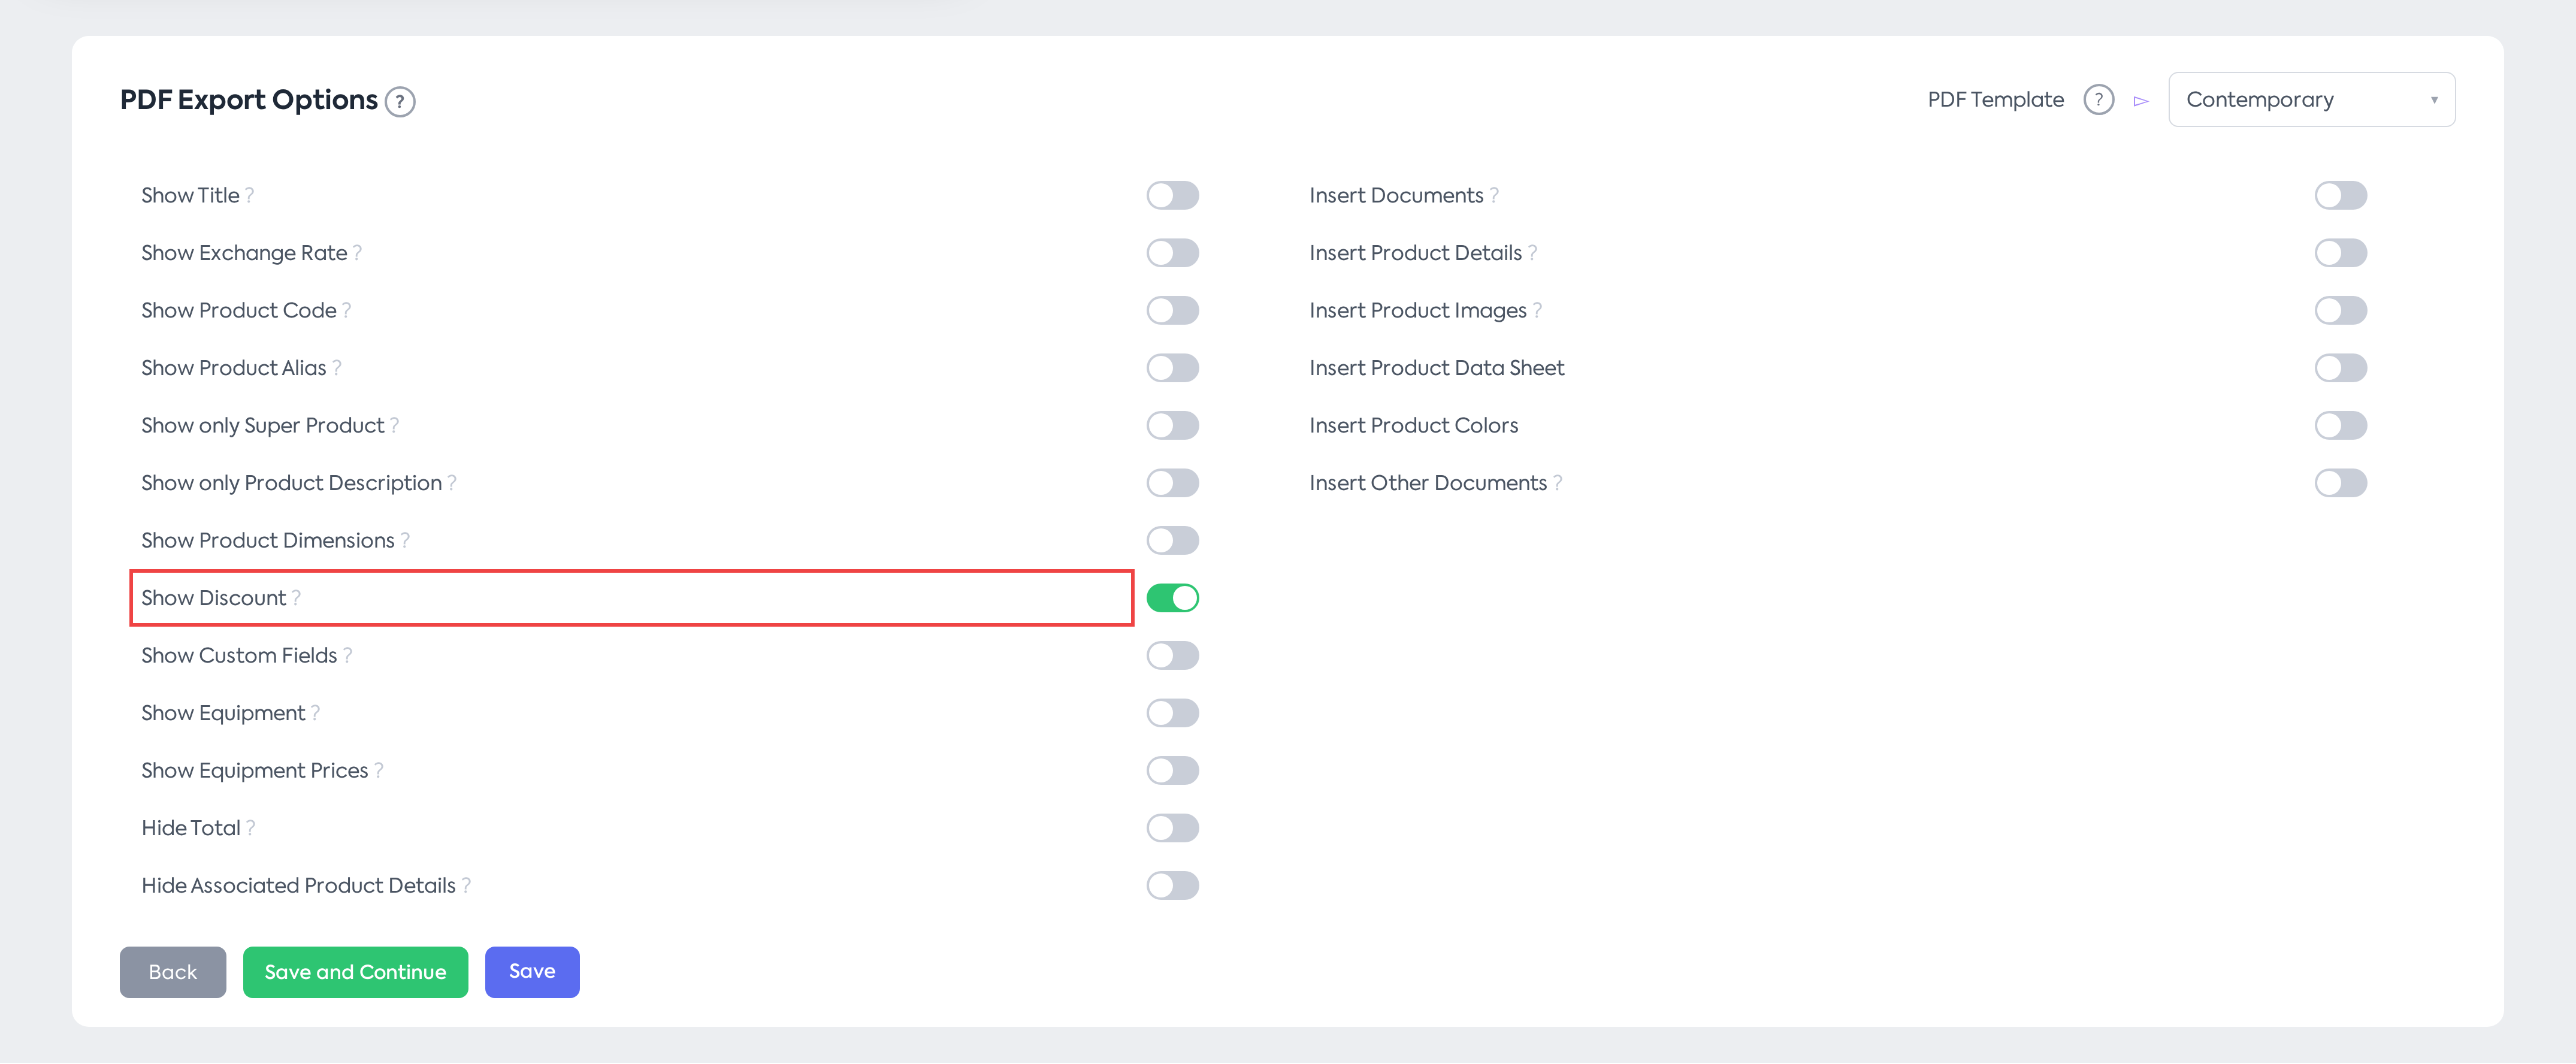Click Save and Continue

click(x=355, y=972)
